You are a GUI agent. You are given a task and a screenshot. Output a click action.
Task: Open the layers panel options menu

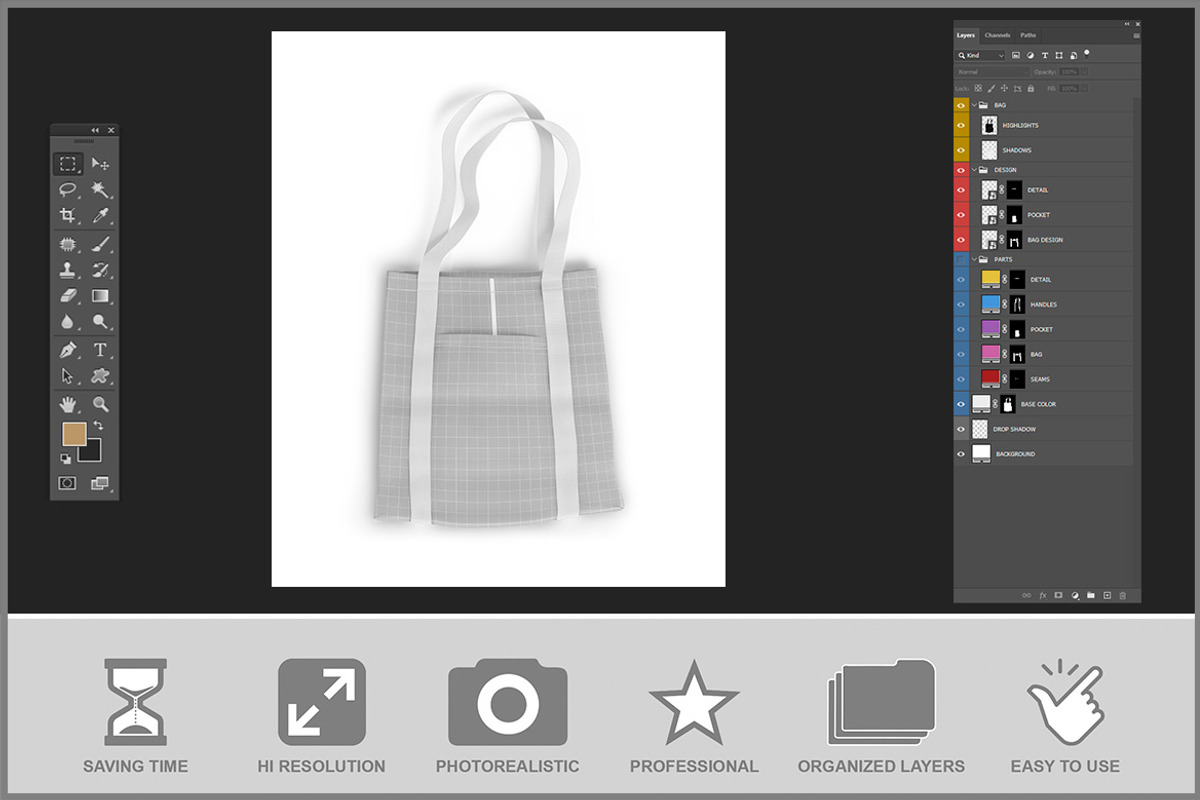coord(1136,35)
